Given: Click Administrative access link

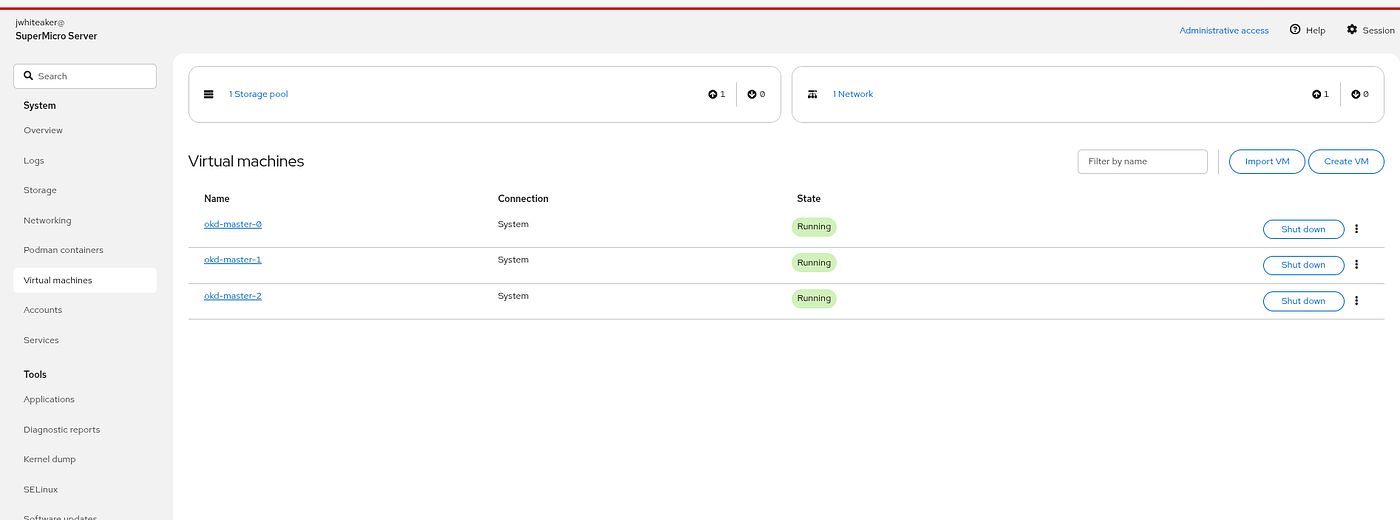Looking at the screenshot, I should pyautogui.click(x=1224, y=30).
